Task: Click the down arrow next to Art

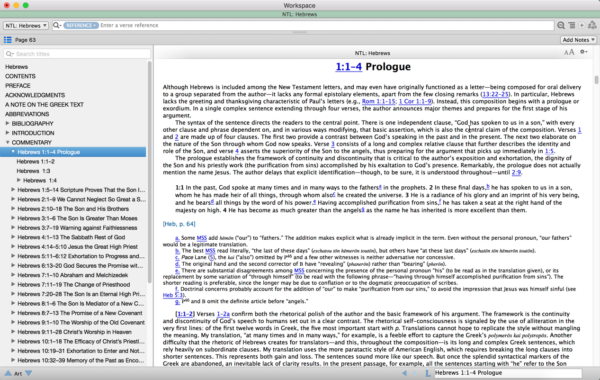Action: (29, 373)
